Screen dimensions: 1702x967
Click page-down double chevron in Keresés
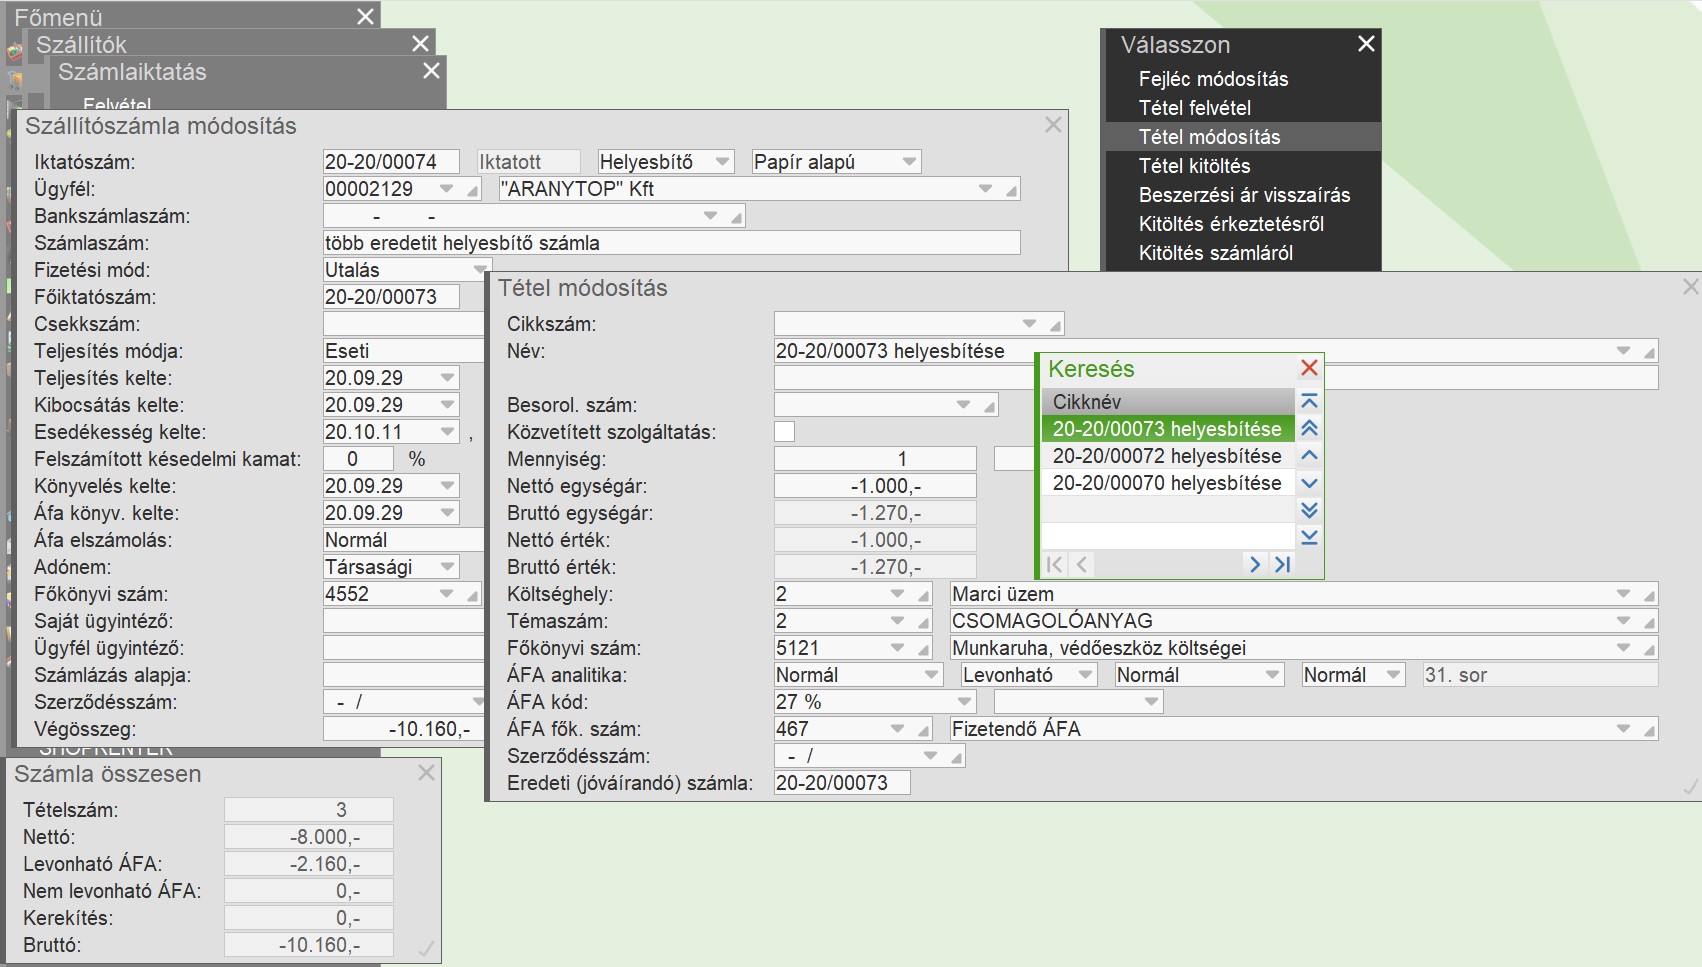coord(1309,510)
